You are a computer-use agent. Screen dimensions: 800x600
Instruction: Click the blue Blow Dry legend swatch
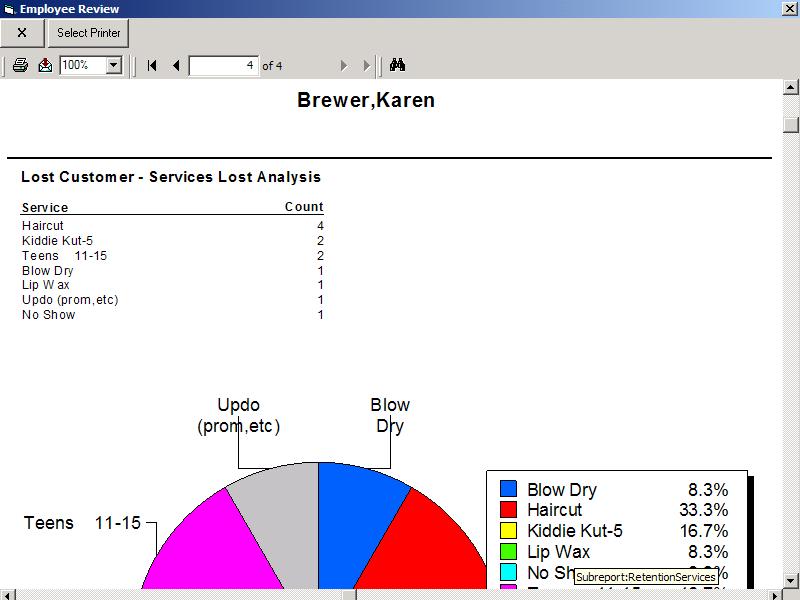click(508, 489)
